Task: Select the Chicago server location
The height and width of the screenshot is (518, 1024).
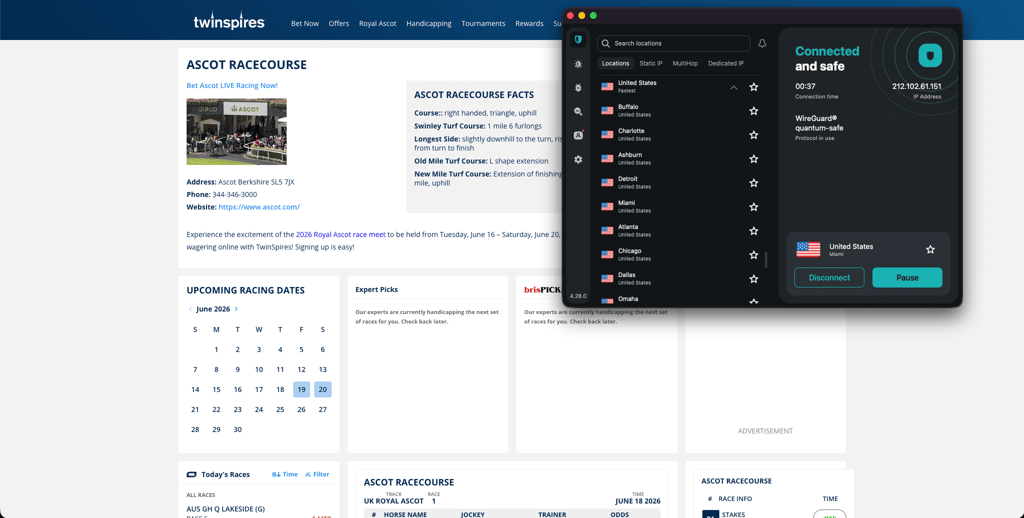Action: (x=671, y=255)
